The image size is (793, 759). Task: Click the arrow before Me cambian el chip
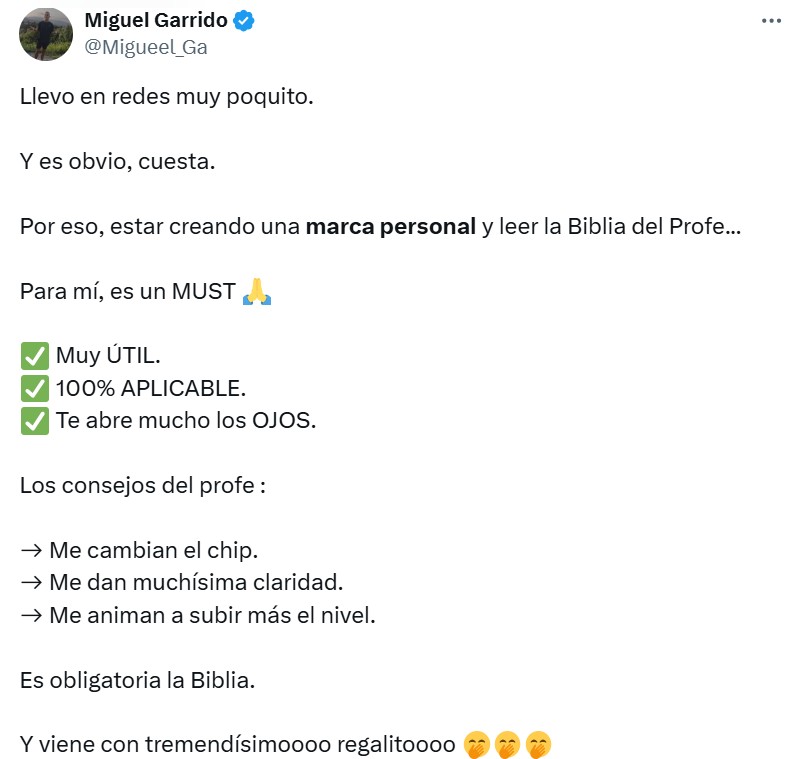coord(30,551)
